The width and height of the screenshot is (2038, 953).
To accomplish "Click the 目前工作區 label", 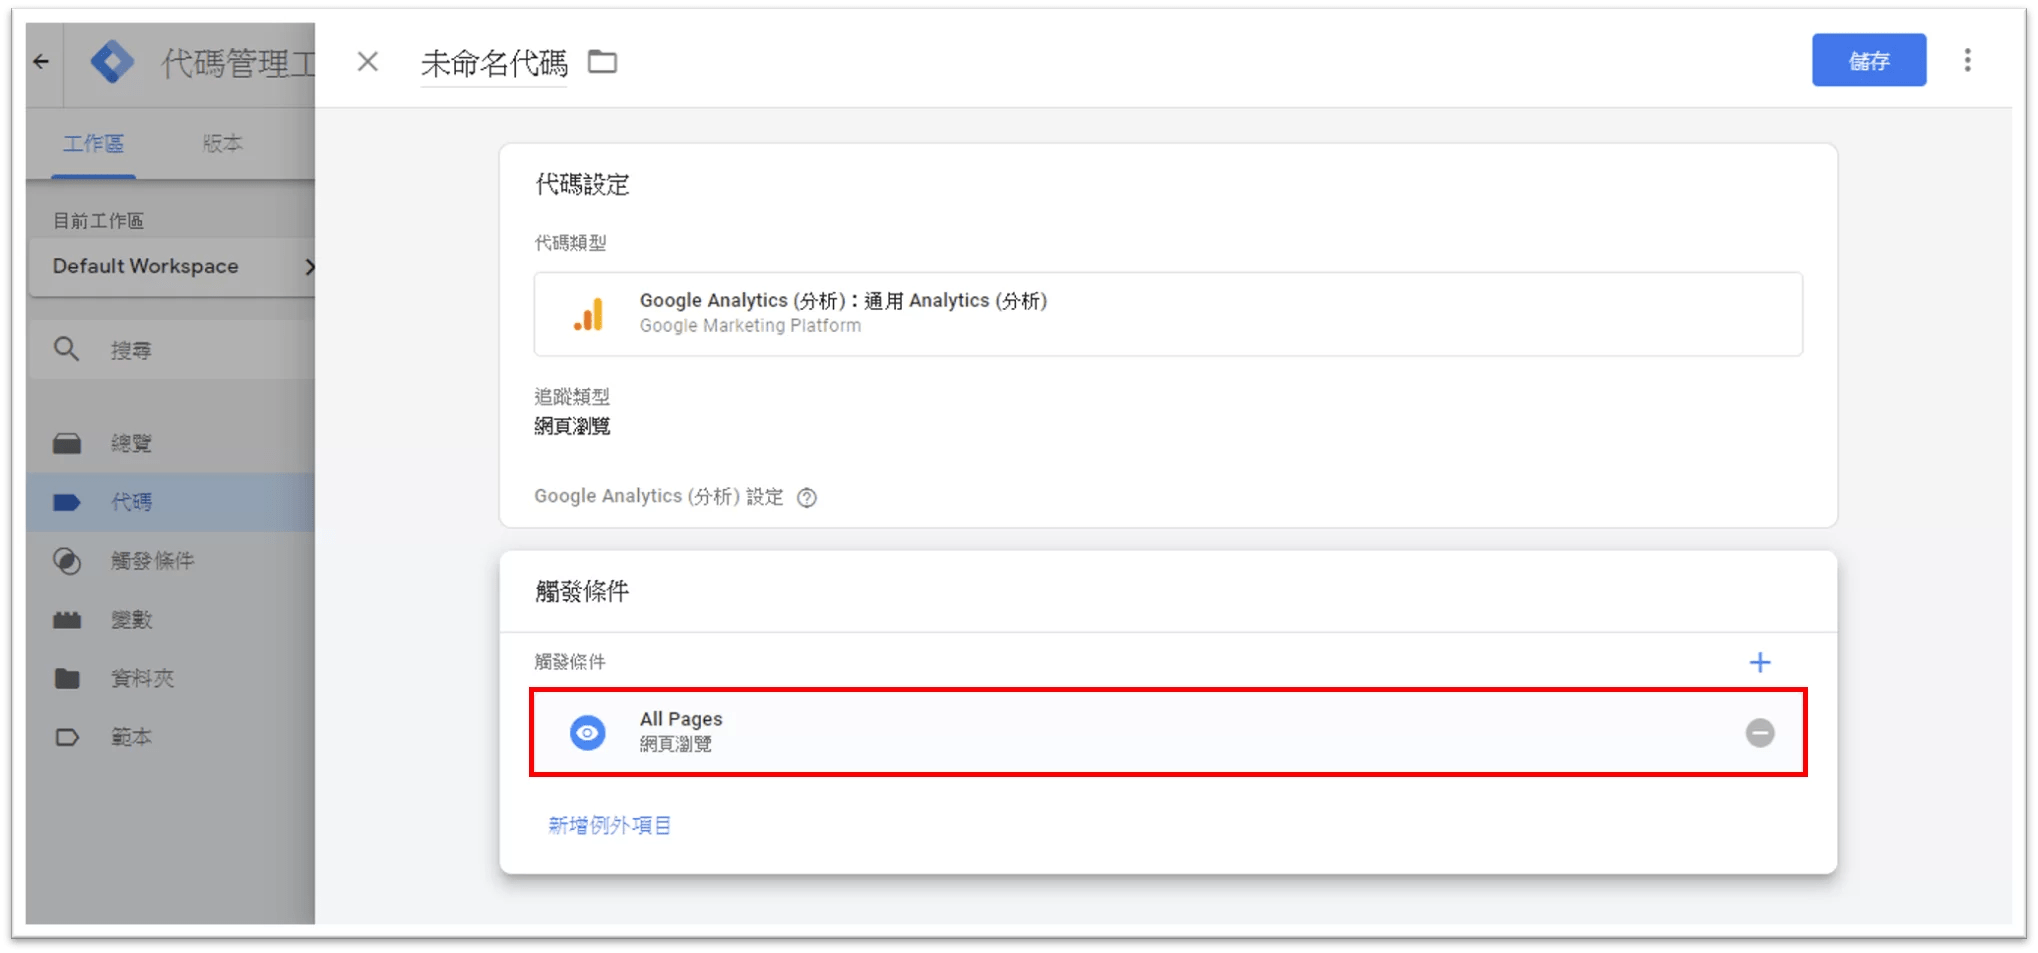I will (98, 220).
